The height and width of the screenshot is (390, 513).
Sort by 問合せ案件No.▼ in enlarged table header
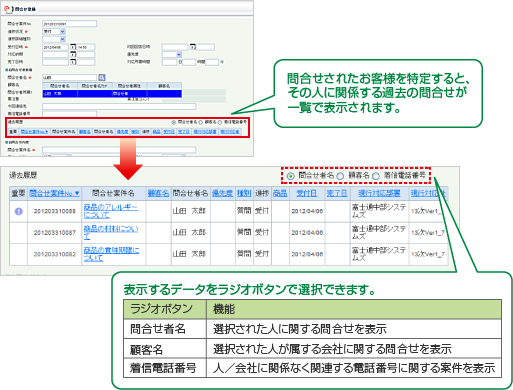(54, 193)
